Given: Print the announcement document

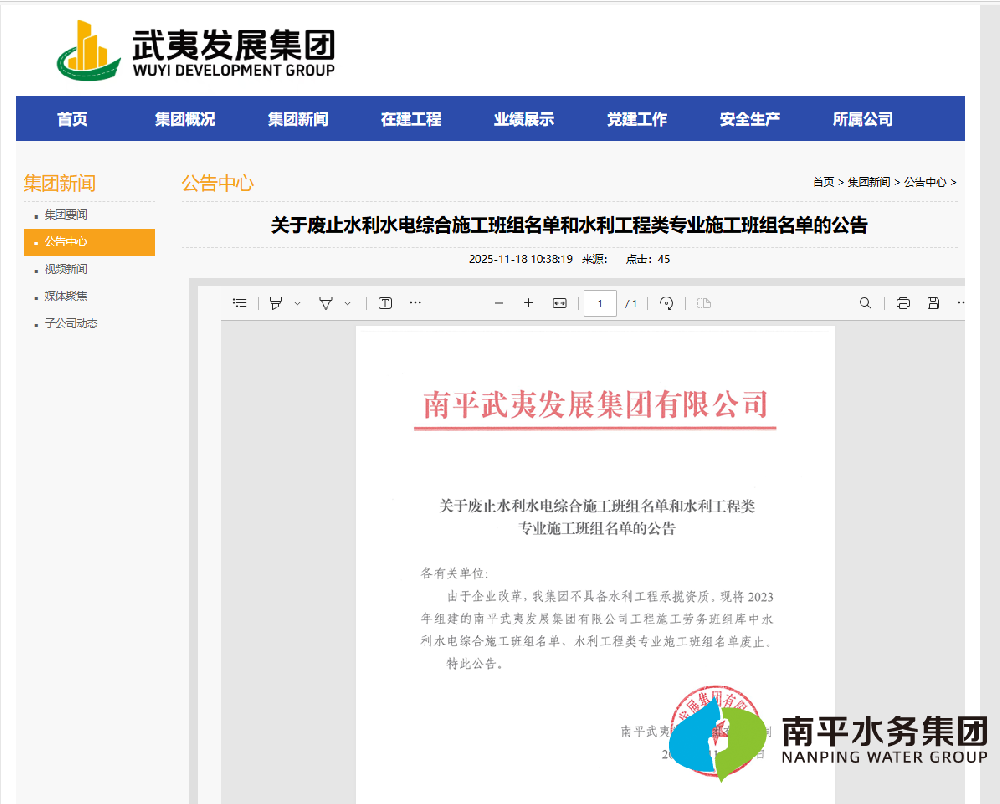Looking at the screenshot, I should point(903,302).
